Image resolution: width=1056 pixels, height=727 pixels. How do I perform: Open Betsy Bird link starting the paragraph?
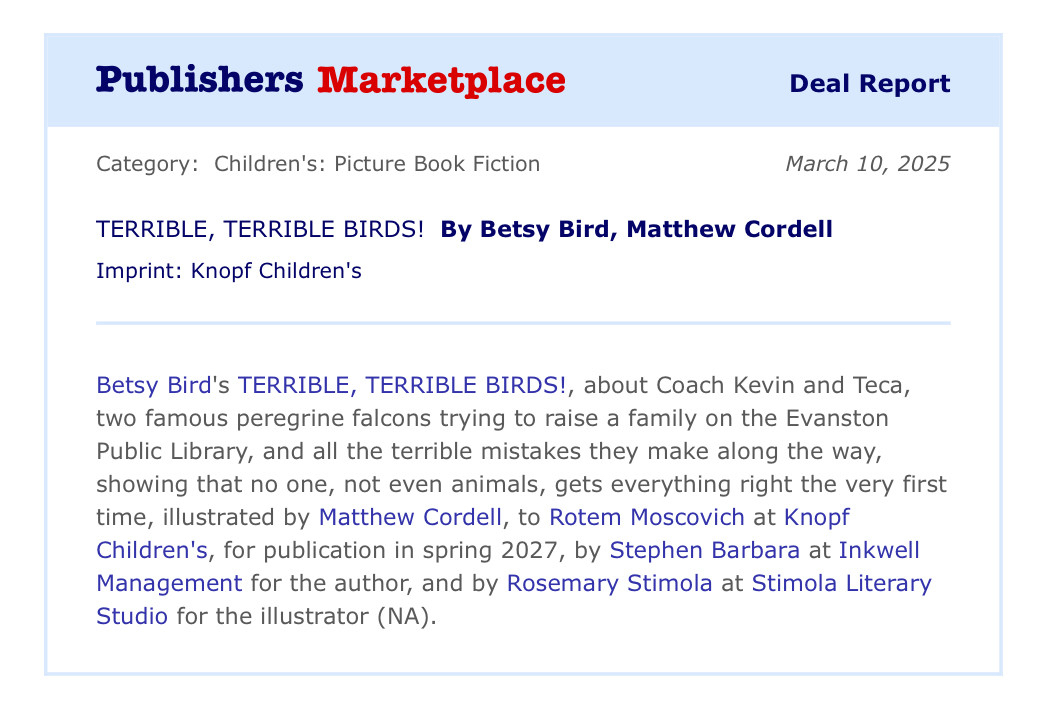point(153,384)
